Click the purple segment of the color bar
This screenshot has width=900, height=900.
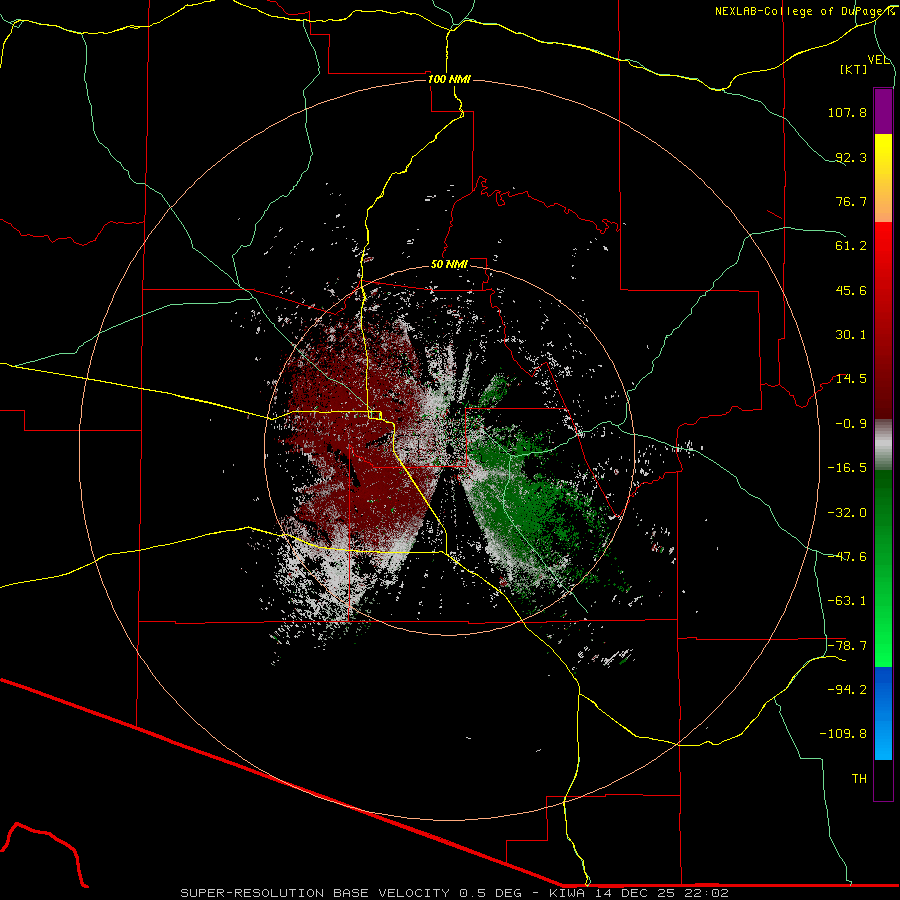pos(883,111)
